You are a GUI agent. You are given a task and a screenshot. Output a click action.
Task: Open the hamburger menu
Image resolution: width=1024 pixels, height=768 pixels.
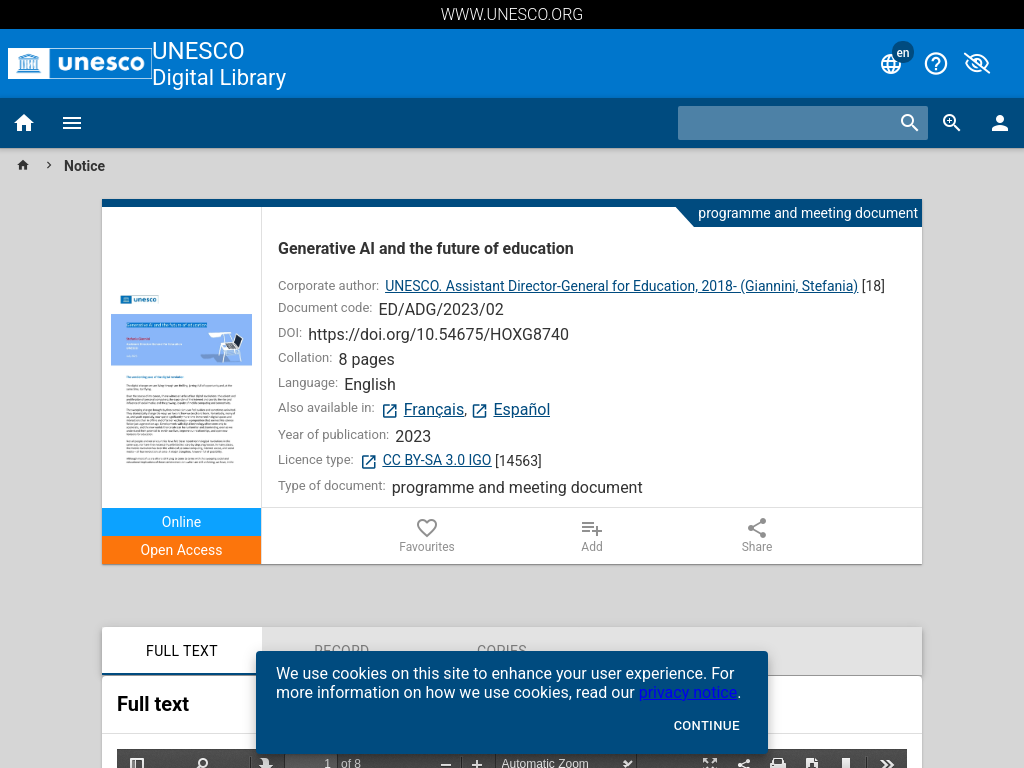pyautogui.click(x=72, y=123)
